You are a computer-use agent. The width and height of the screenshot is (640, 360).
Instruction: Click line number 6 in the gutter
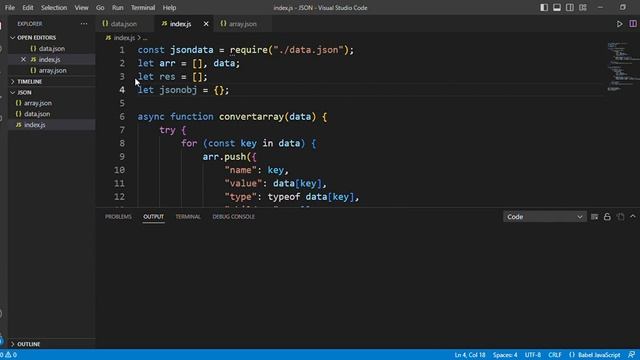[122, 117]
